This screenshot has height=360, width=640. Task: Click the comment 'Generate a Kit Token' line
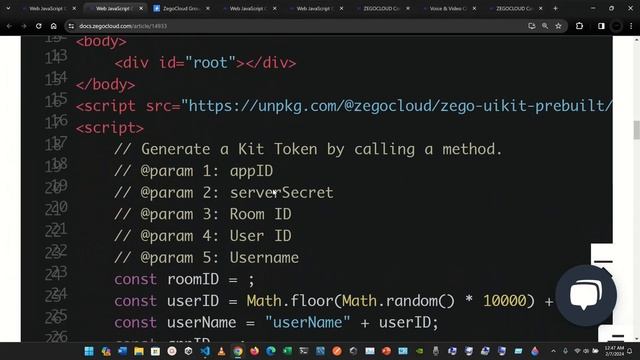pyautogui.click(x=308, y=149)
